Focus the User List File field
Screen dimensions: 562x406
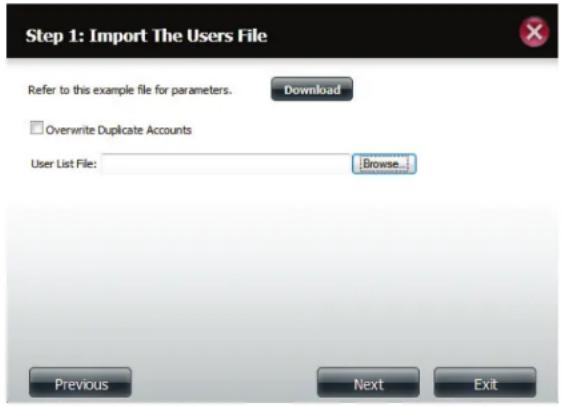click(x=225, y=164)
